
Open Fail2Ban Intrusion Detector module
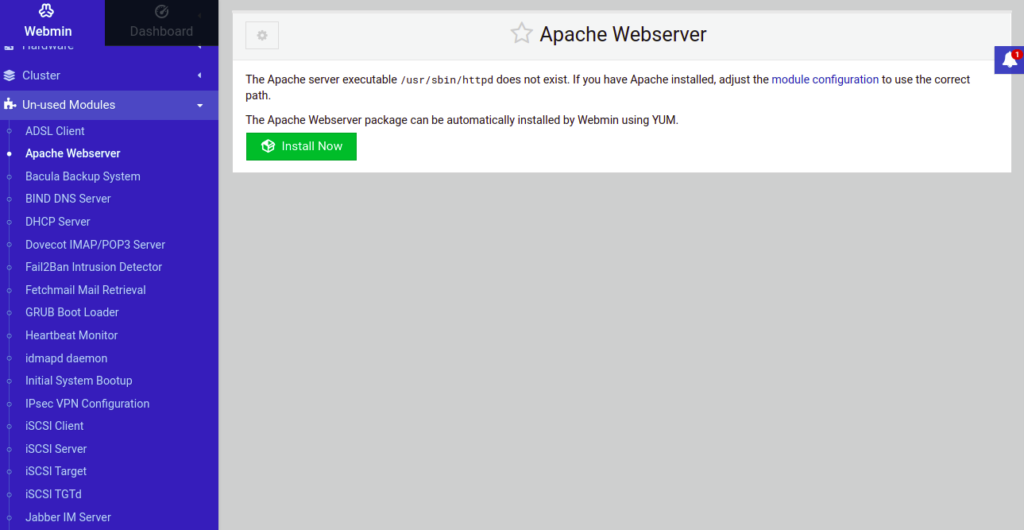93,267
